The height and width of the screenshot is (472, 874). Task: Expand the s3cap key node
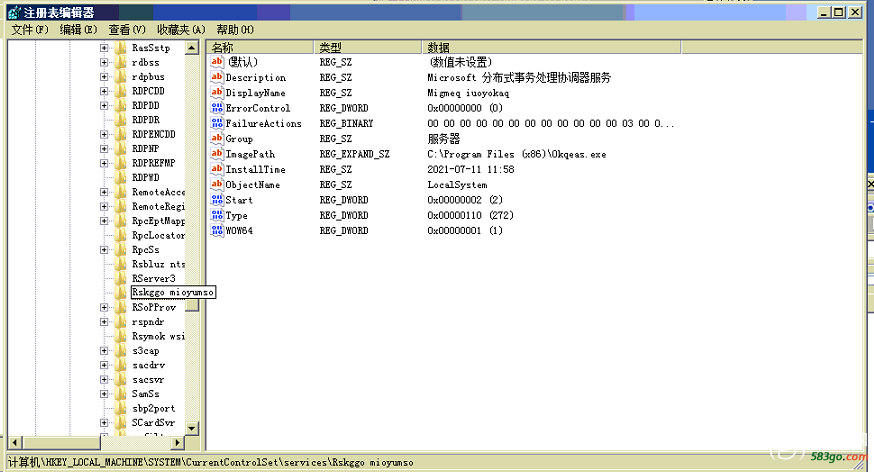pos(104,351)
